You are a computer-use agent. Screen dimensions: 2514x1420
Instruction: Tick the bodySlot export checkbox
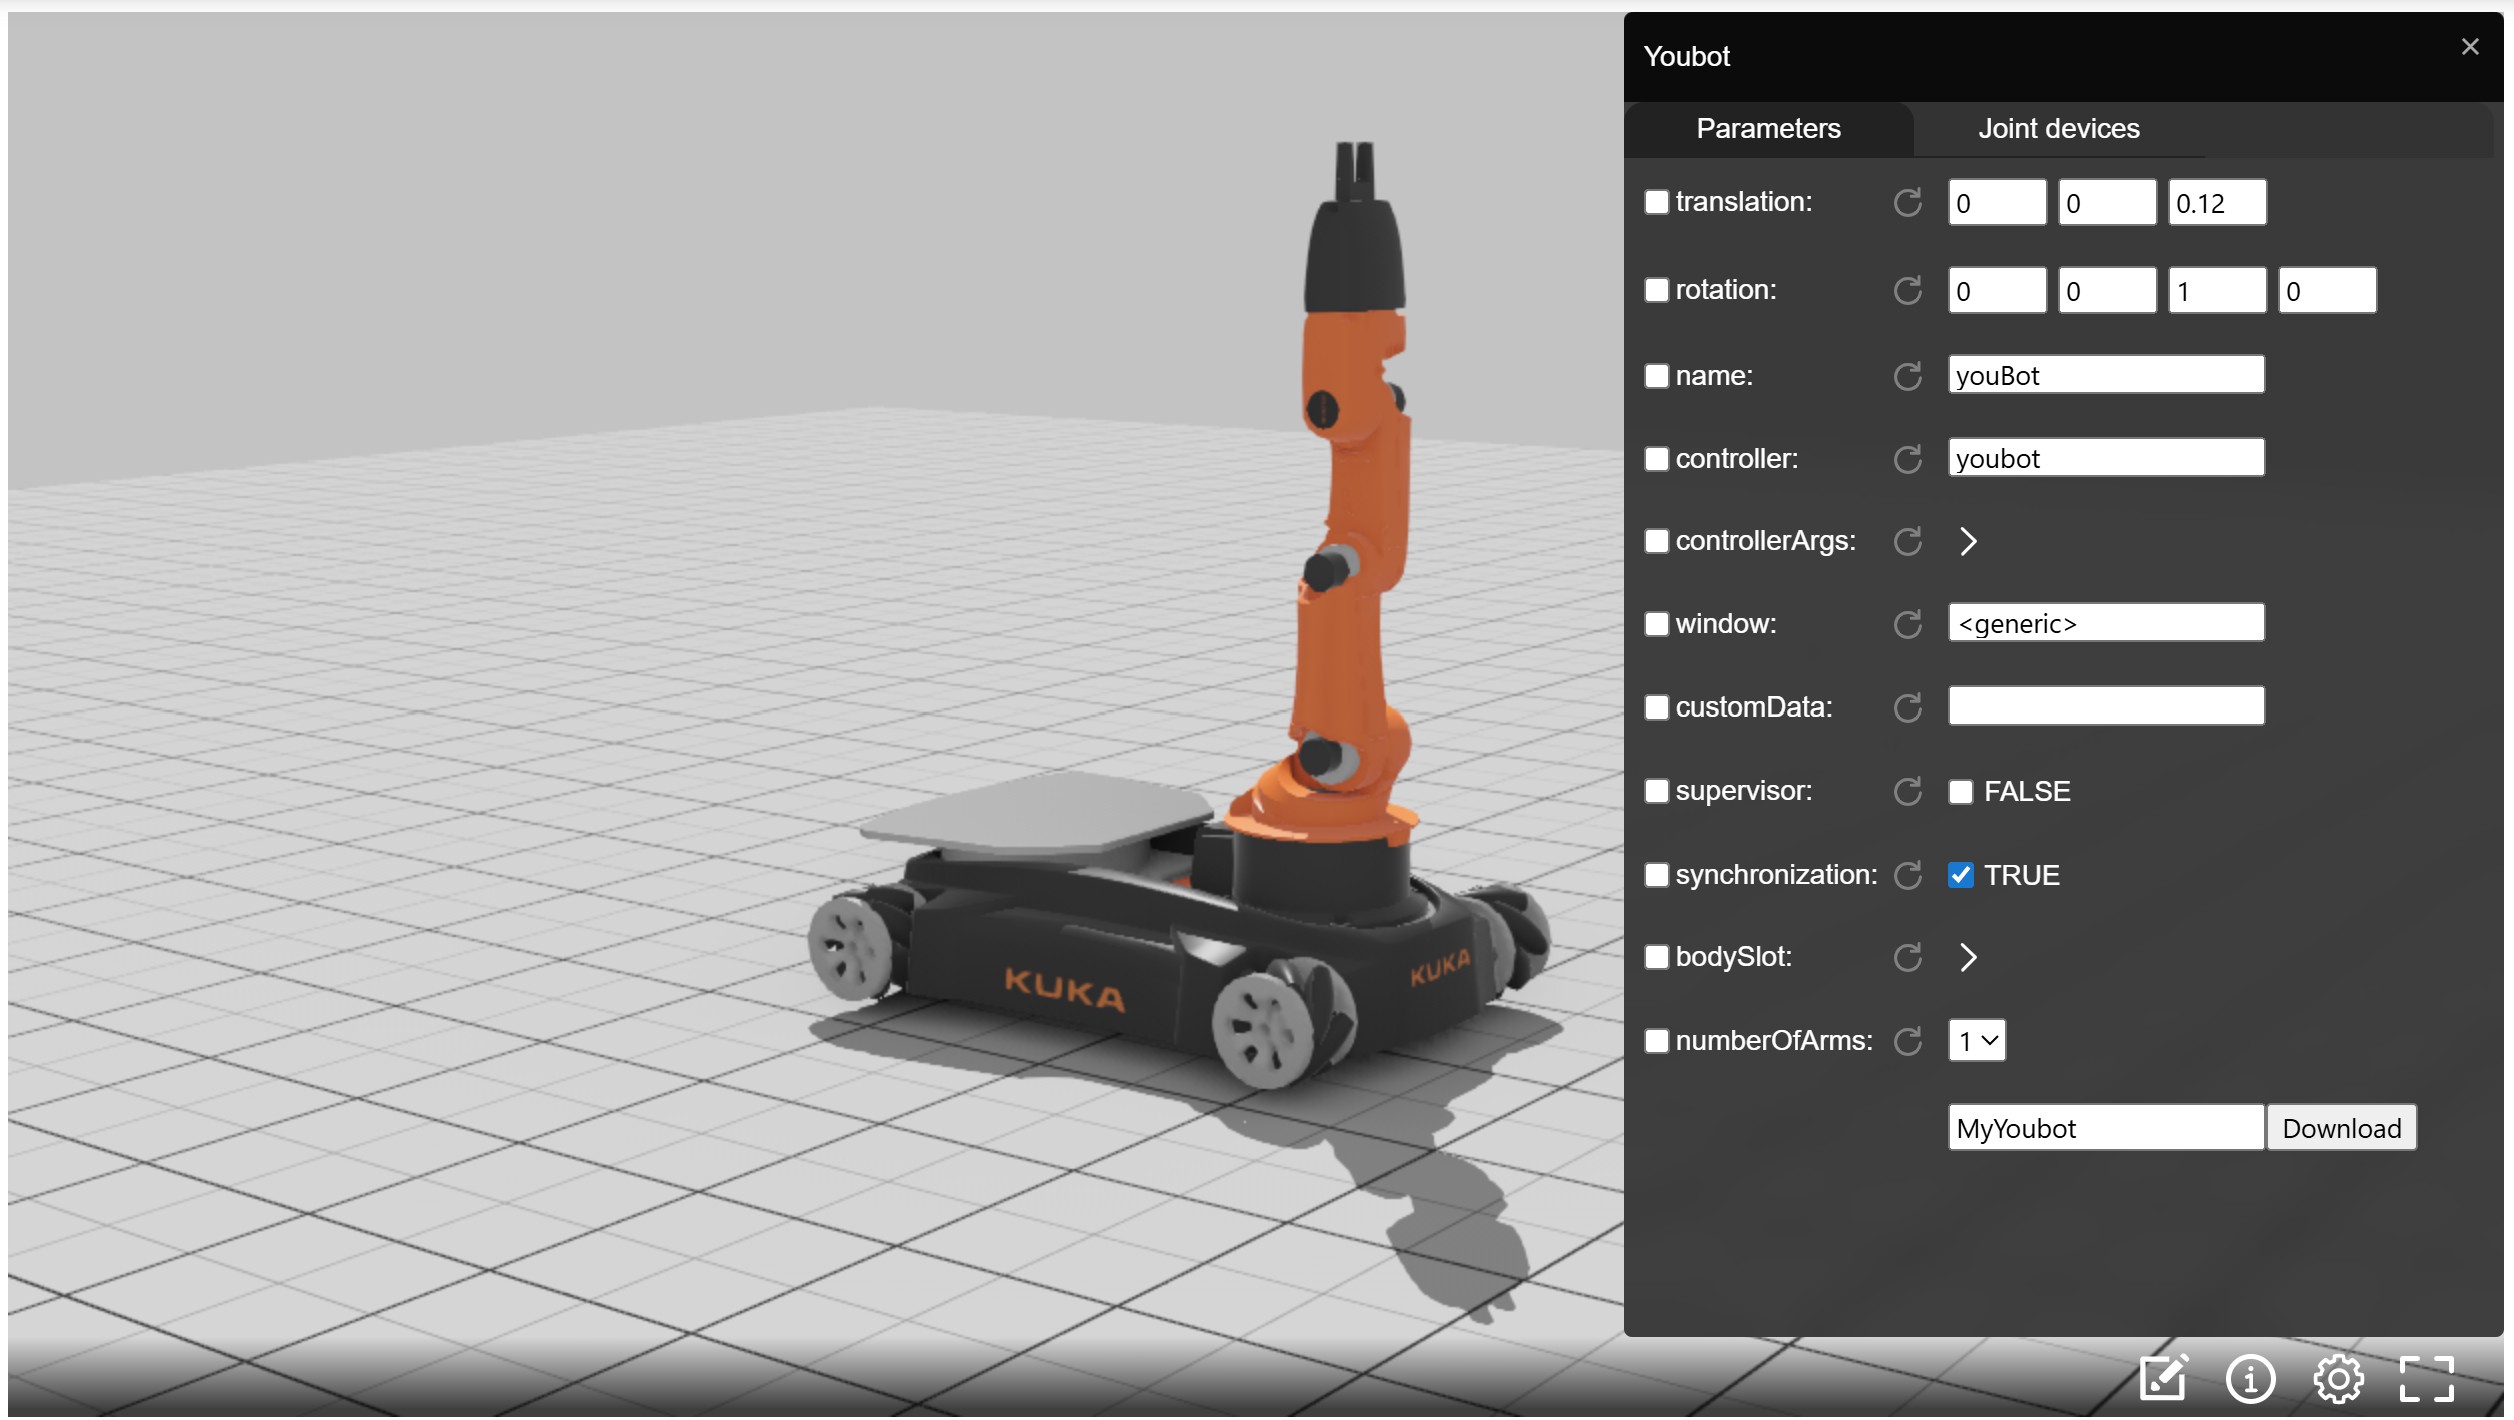(x=1657, y=957)
